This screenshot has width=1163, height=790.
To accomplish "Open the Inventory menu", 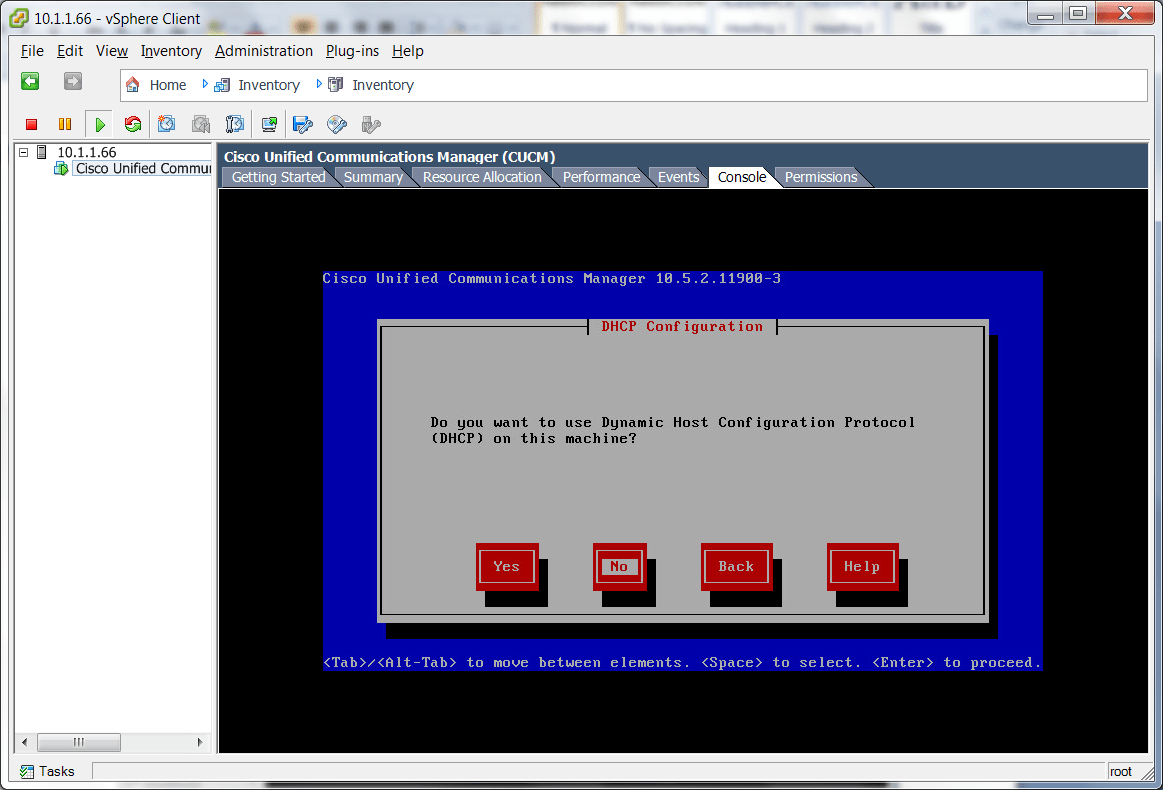I will [x=171, y=51].
